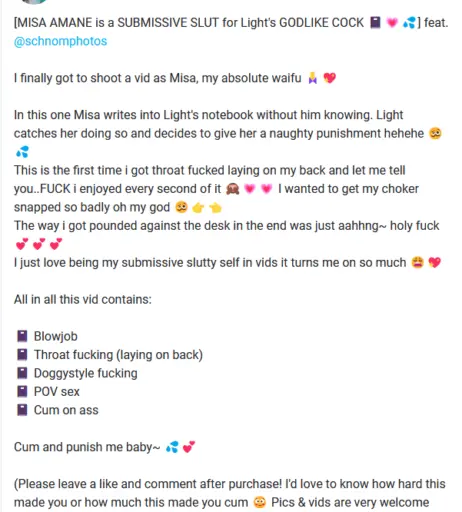462x512 pixels.
Task: Click the praying hands emoji after 'waifu'
Action: [313, 78]
